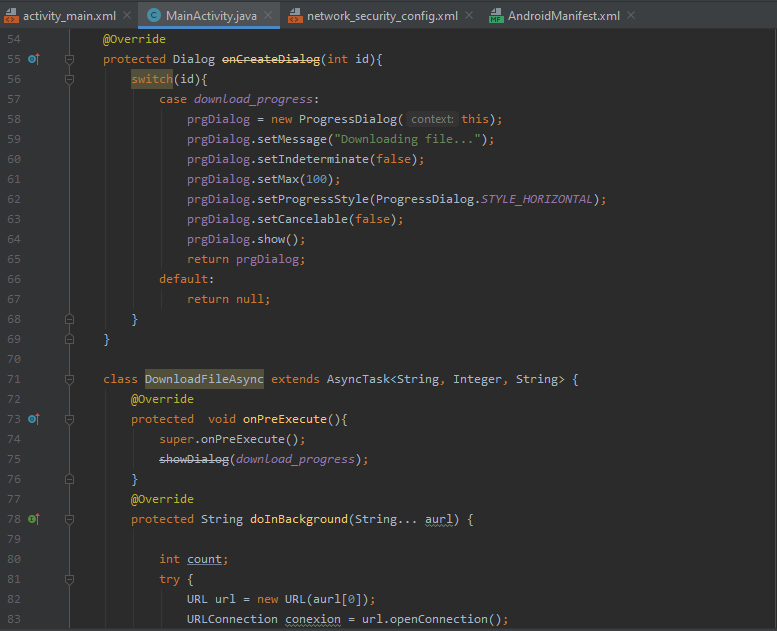777x631 pixels.
Task: Click the highlighted DownloadFileAsync class name
Action: pos(204,379)
